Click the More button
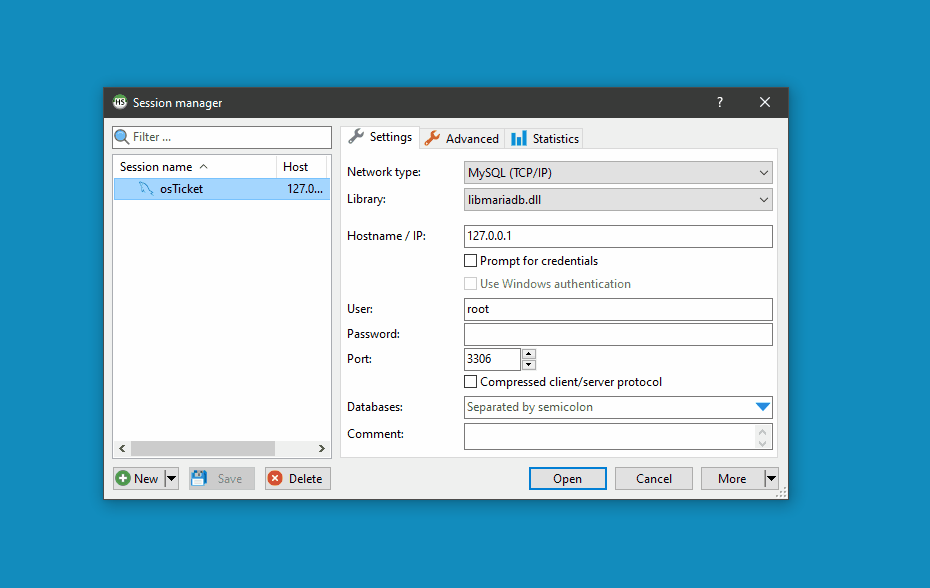The height and width of the screenshot is (588, 930). [732, 478]
